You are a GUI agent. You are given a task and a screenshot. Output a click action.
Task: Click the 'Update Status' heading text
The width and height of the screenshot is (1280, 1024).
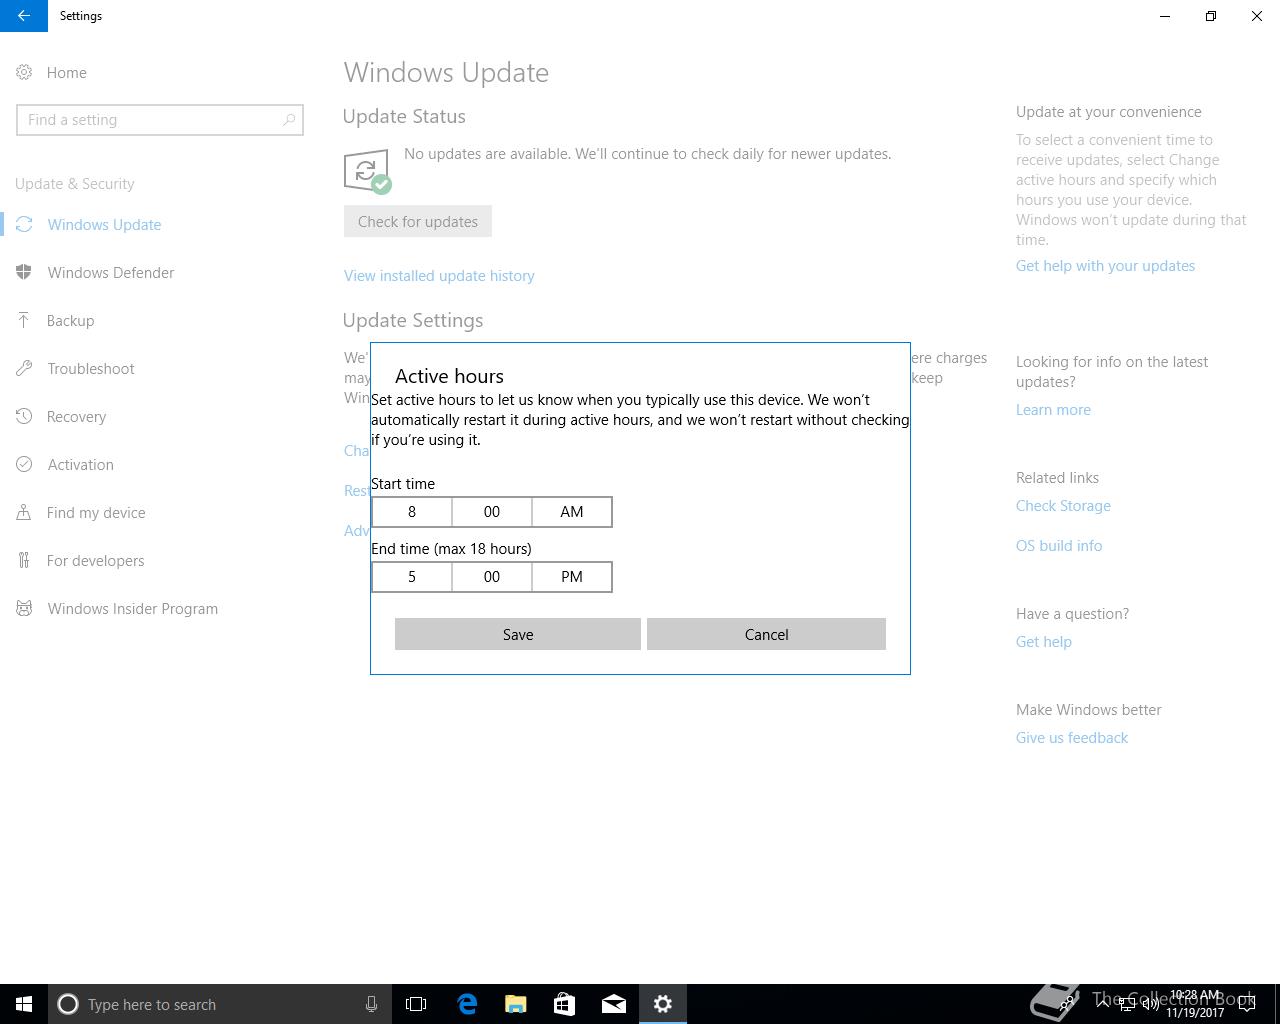(404, 117)
